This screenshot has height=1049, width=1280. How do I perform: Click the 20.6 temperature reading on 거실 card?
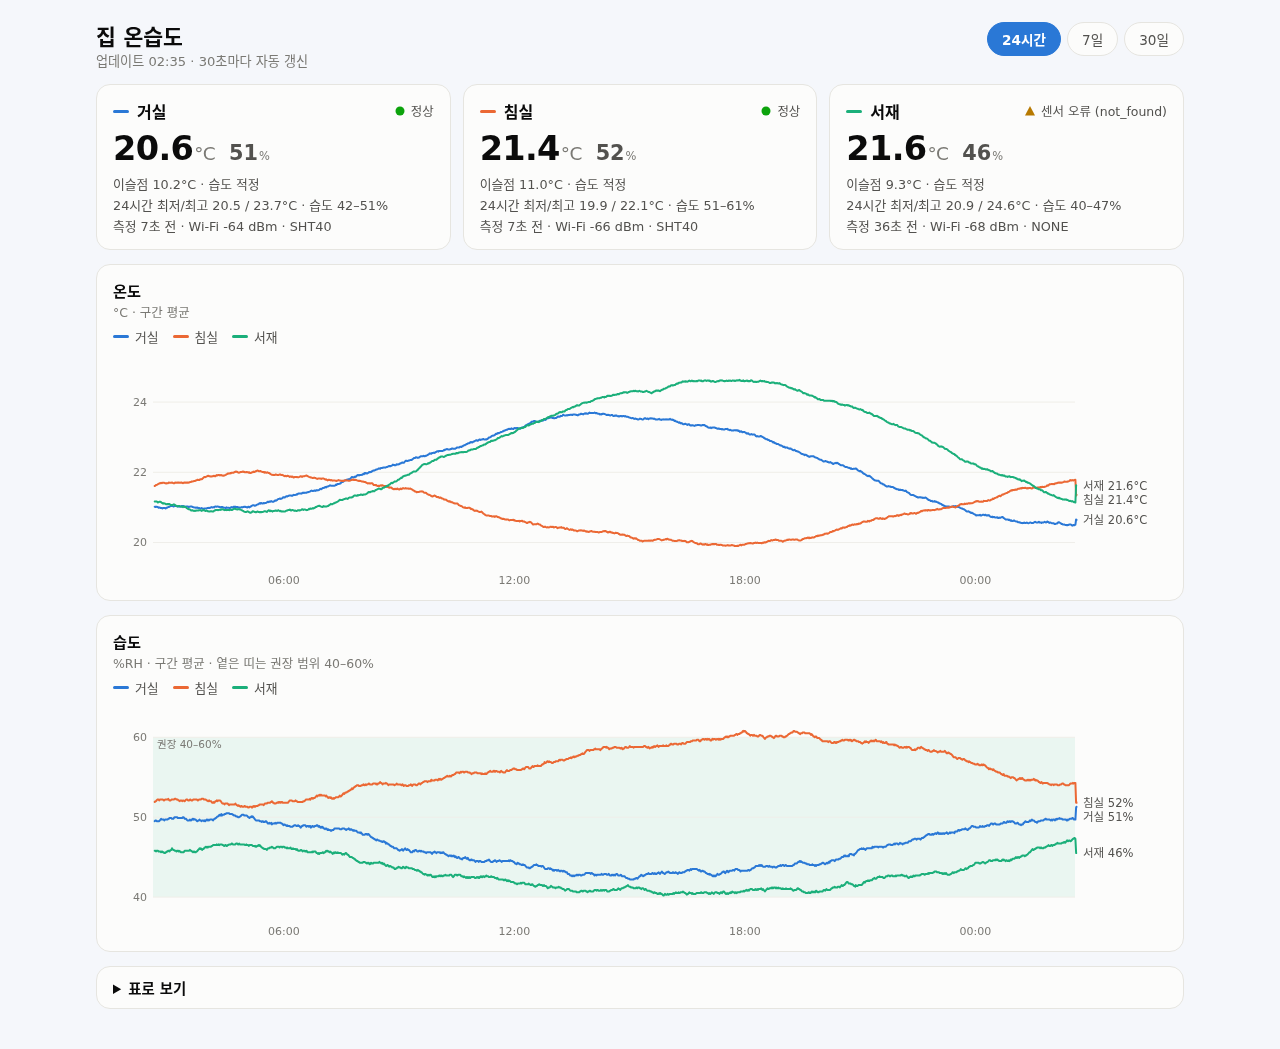point(153,148)
